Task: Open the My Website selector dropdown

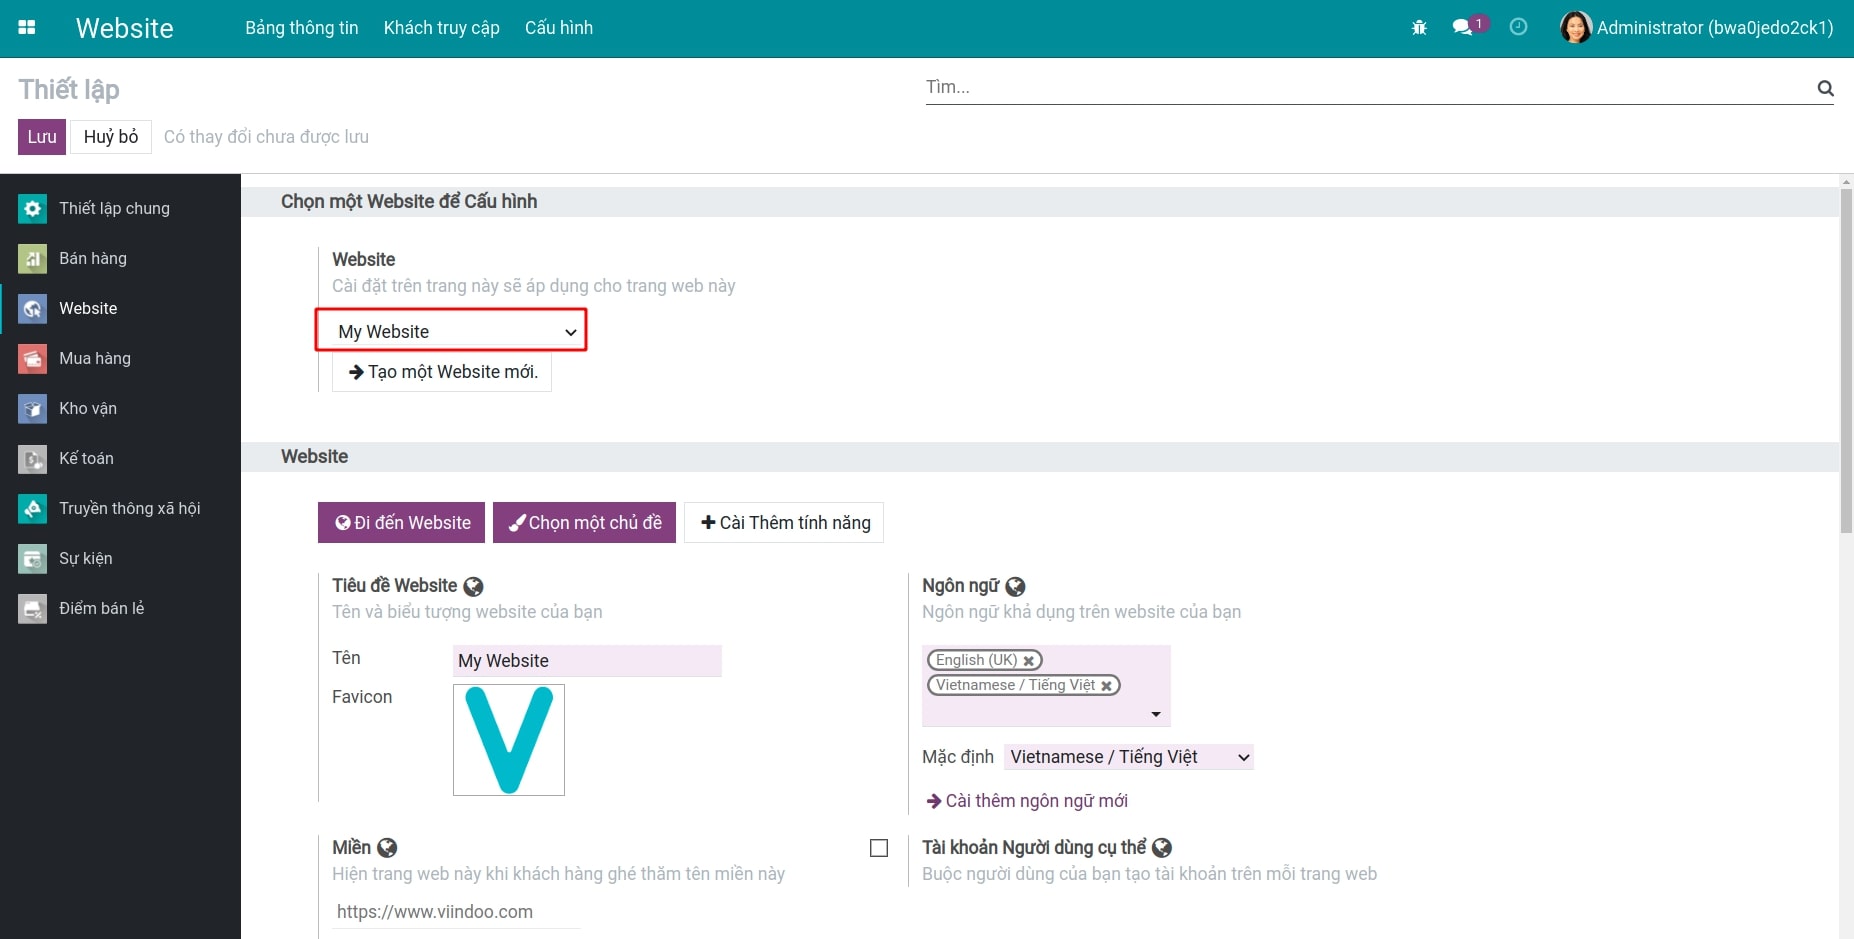Action: (x=451, y=330)
